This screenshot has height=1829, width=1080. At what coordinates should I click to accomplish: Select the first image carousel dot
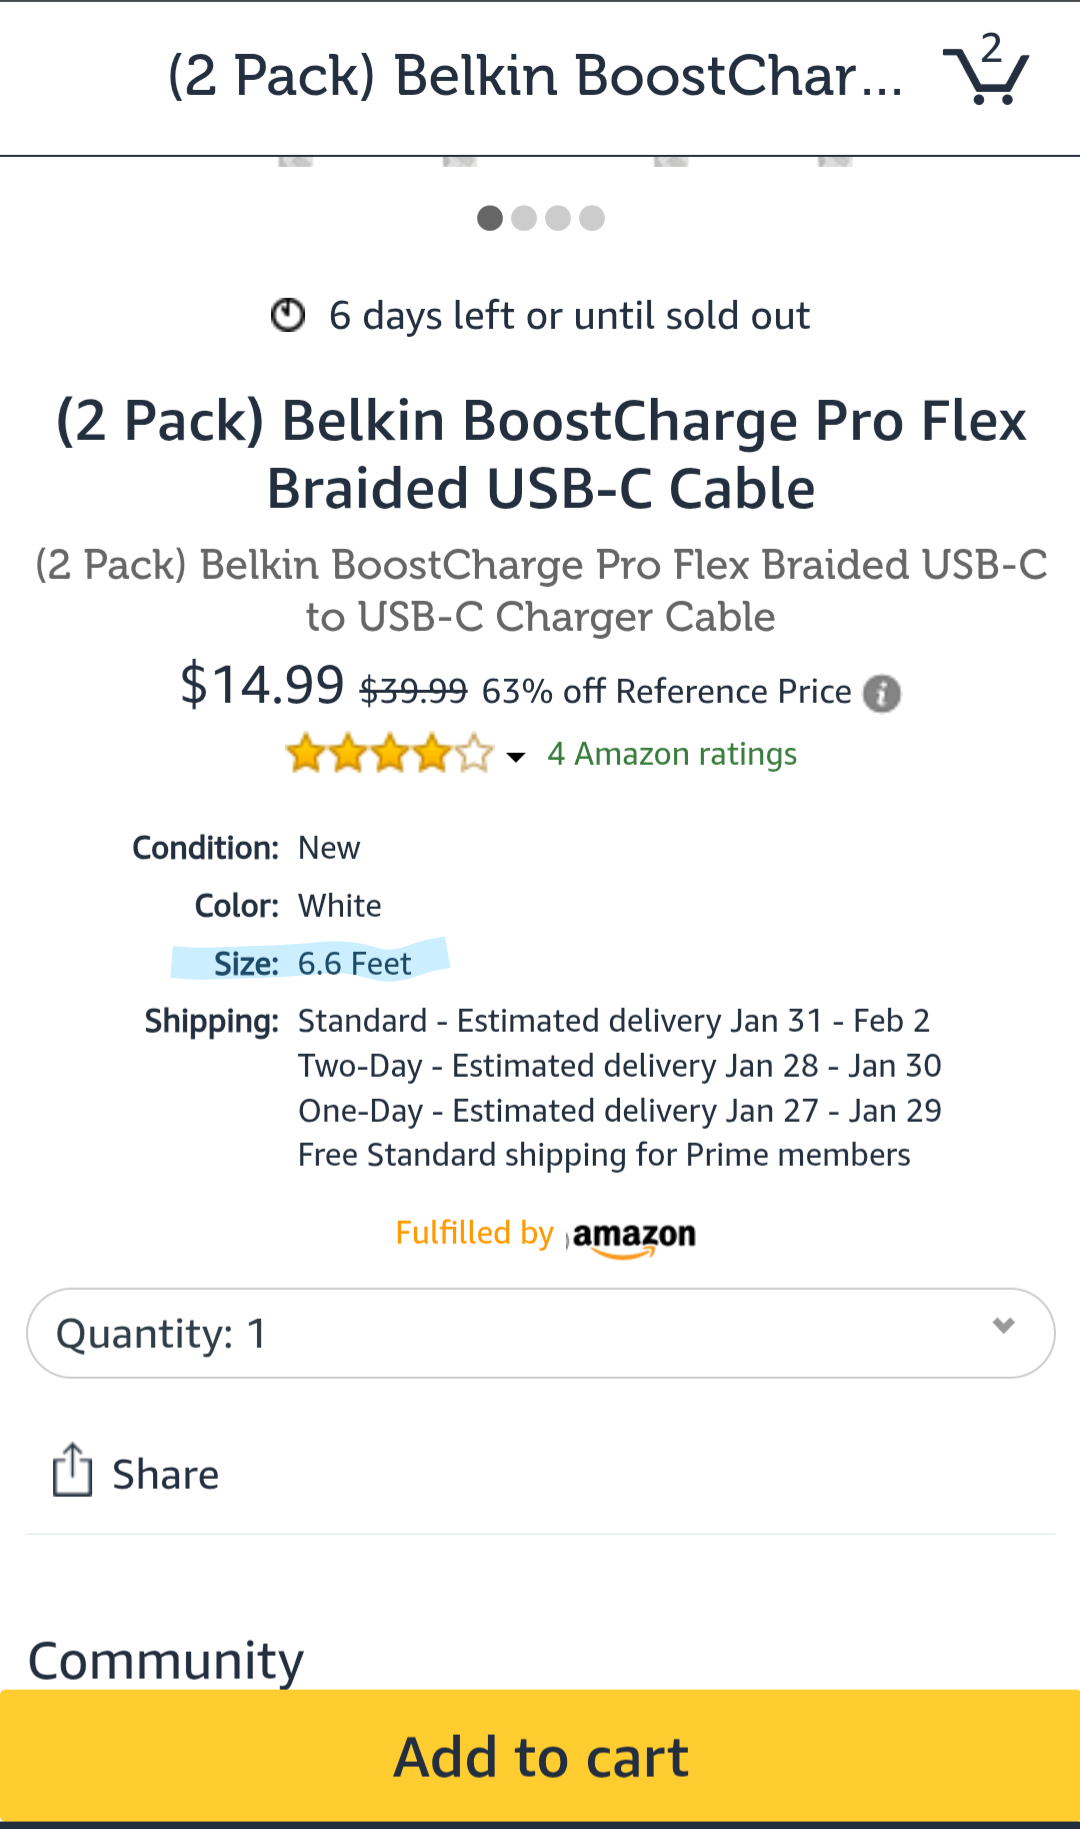click(x=490, y=218)
